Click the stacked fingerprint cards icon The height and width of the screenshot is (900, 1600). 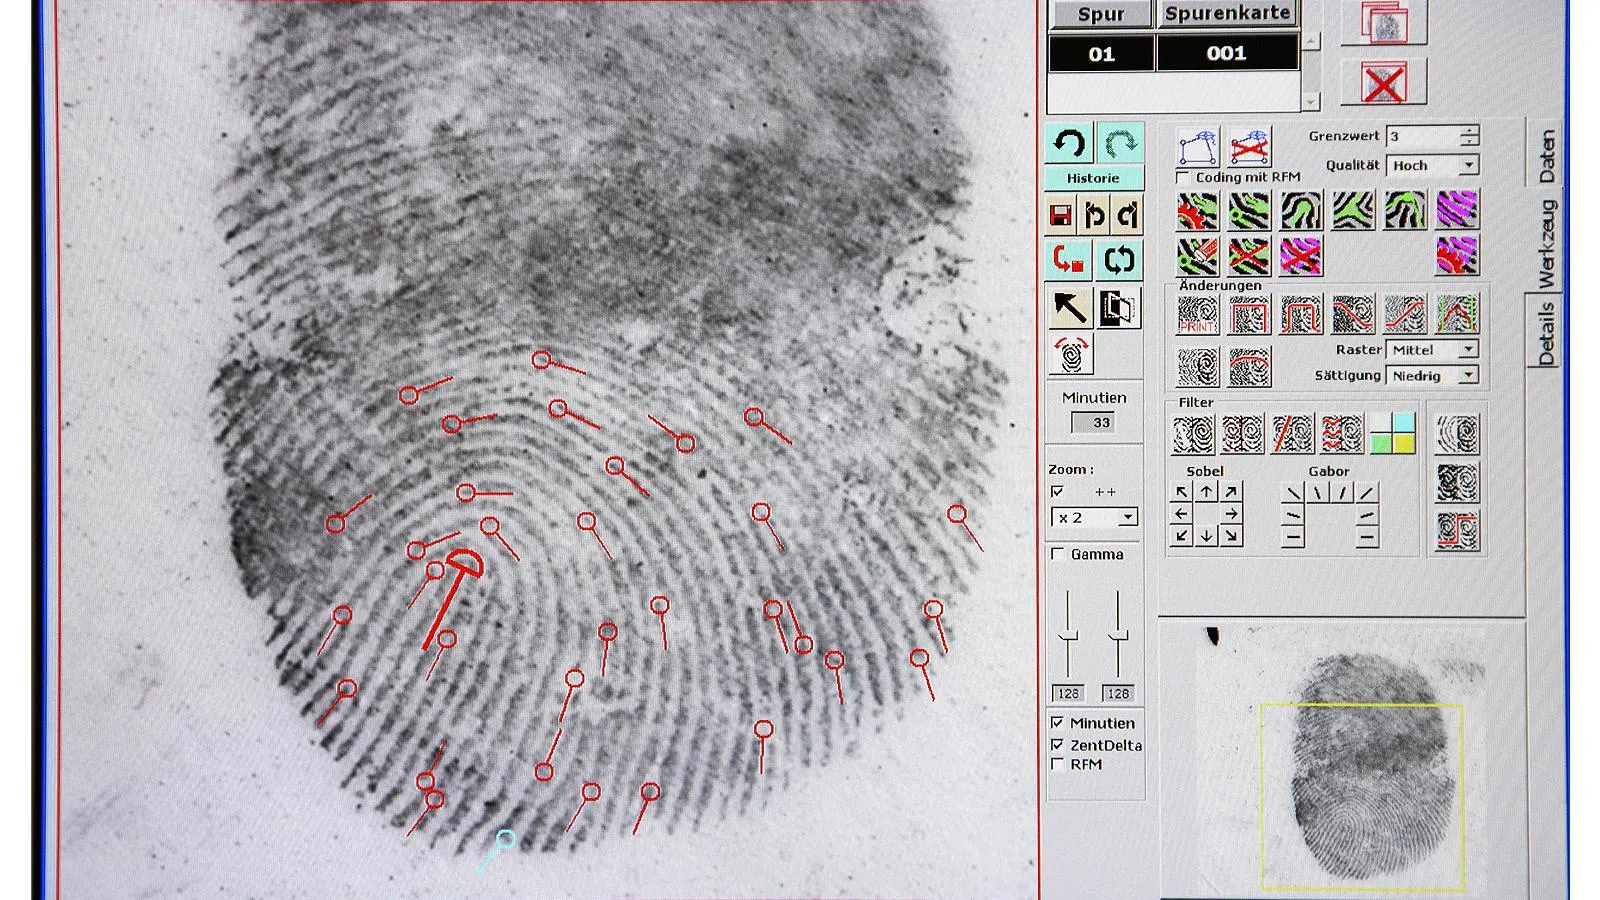point(1384,22)
